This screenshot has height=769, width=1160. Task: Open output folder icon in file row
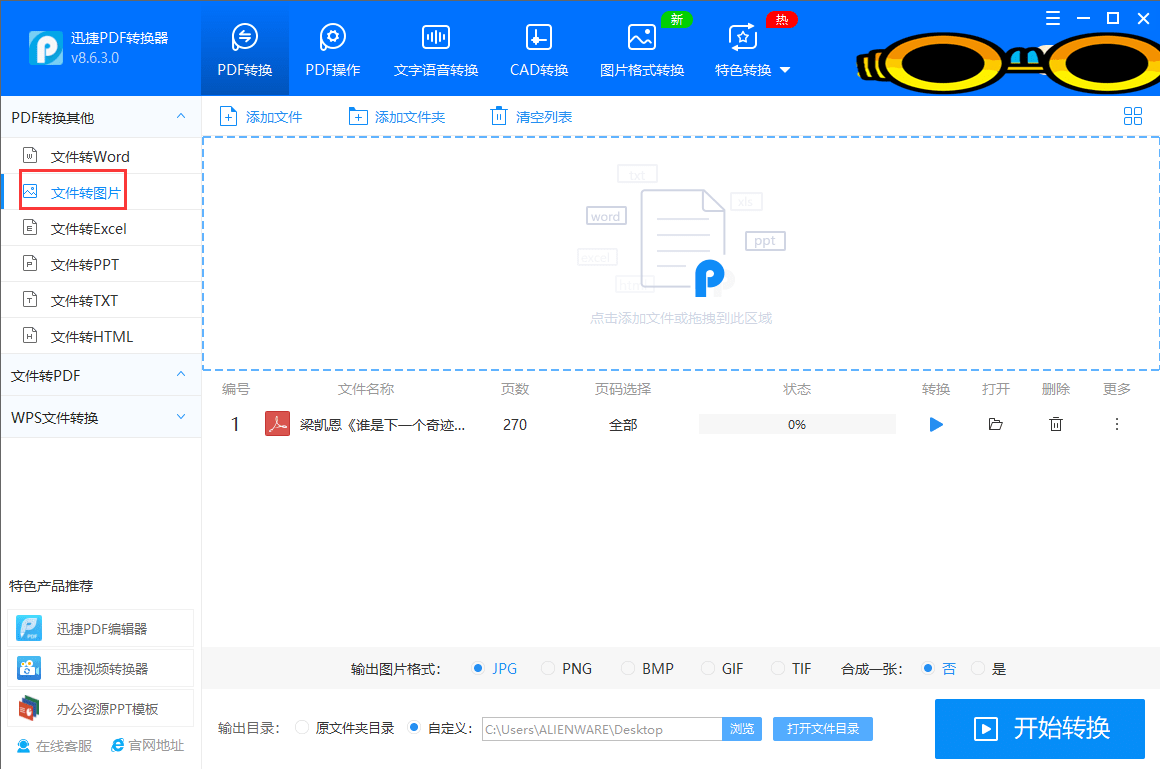click(996, 424)
